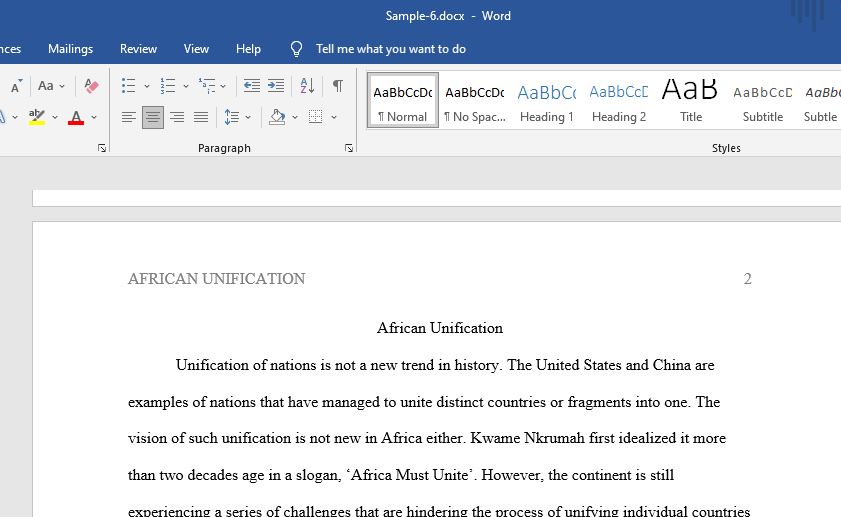Click the Tell me search field
Screen dimensions: 841x517
(x=390, y=49)
